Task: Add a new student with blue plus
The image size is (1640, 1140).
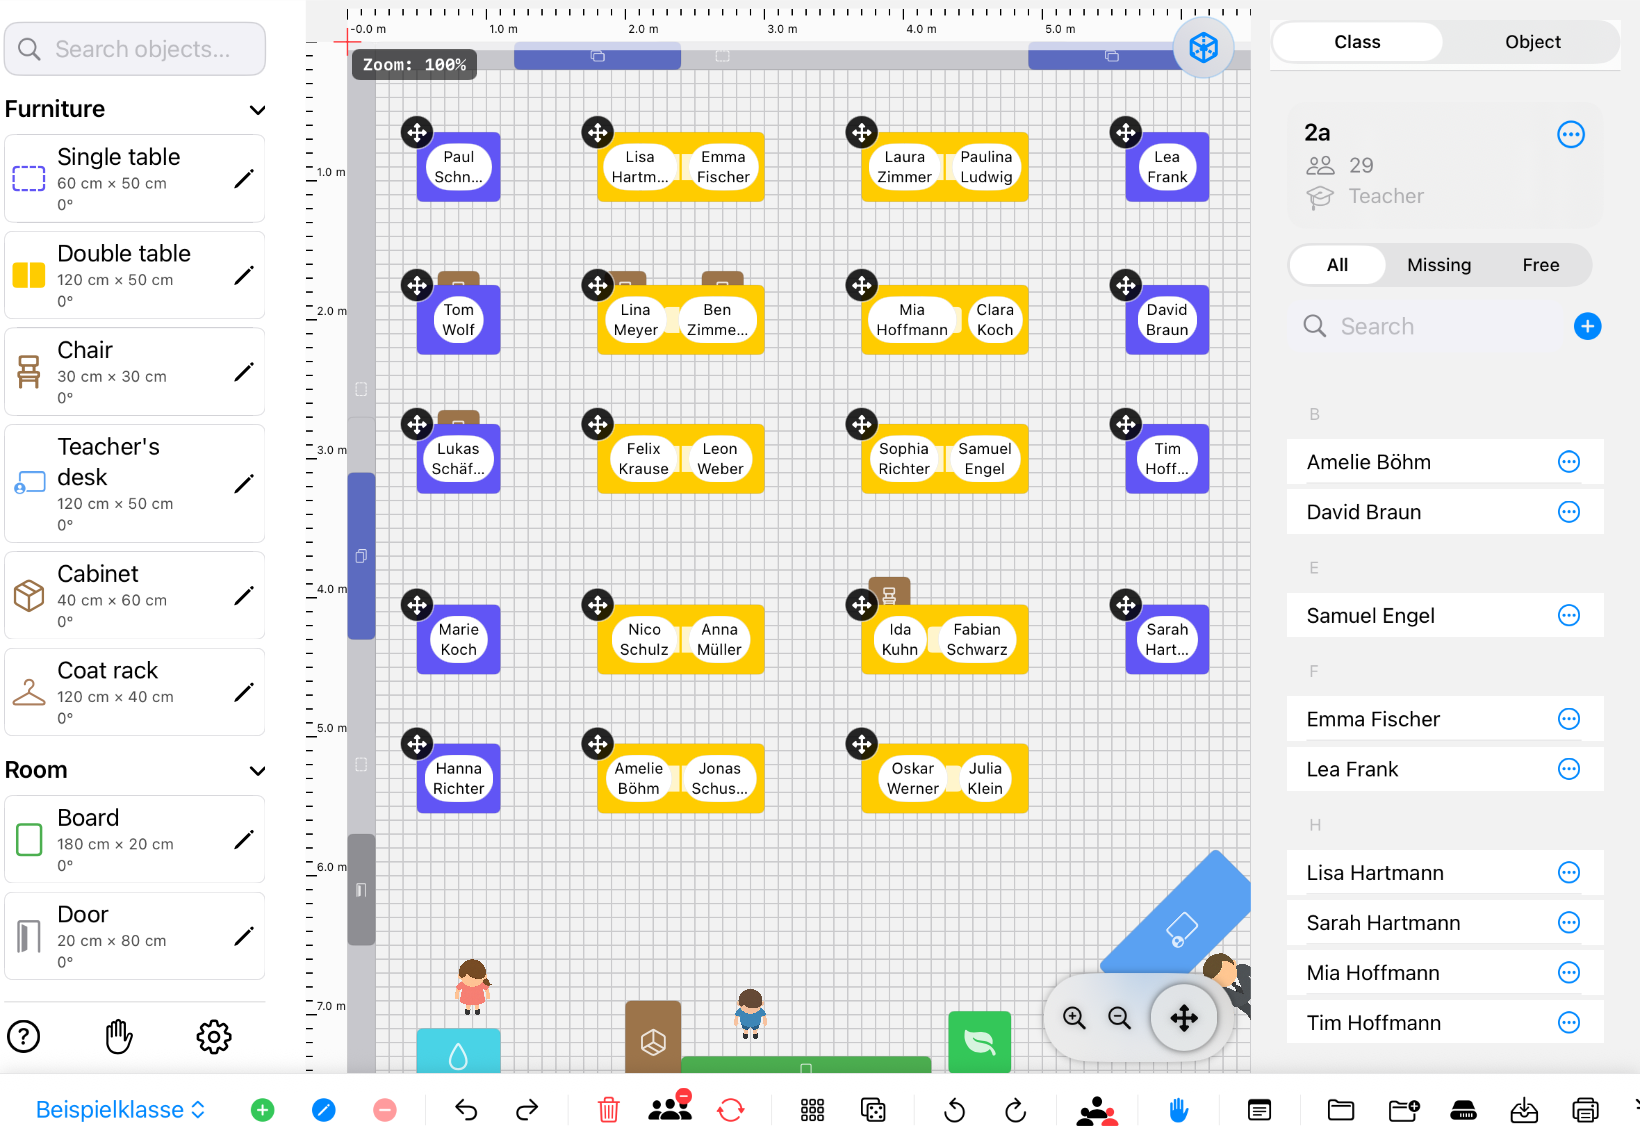Action: tap(1587, 326)
